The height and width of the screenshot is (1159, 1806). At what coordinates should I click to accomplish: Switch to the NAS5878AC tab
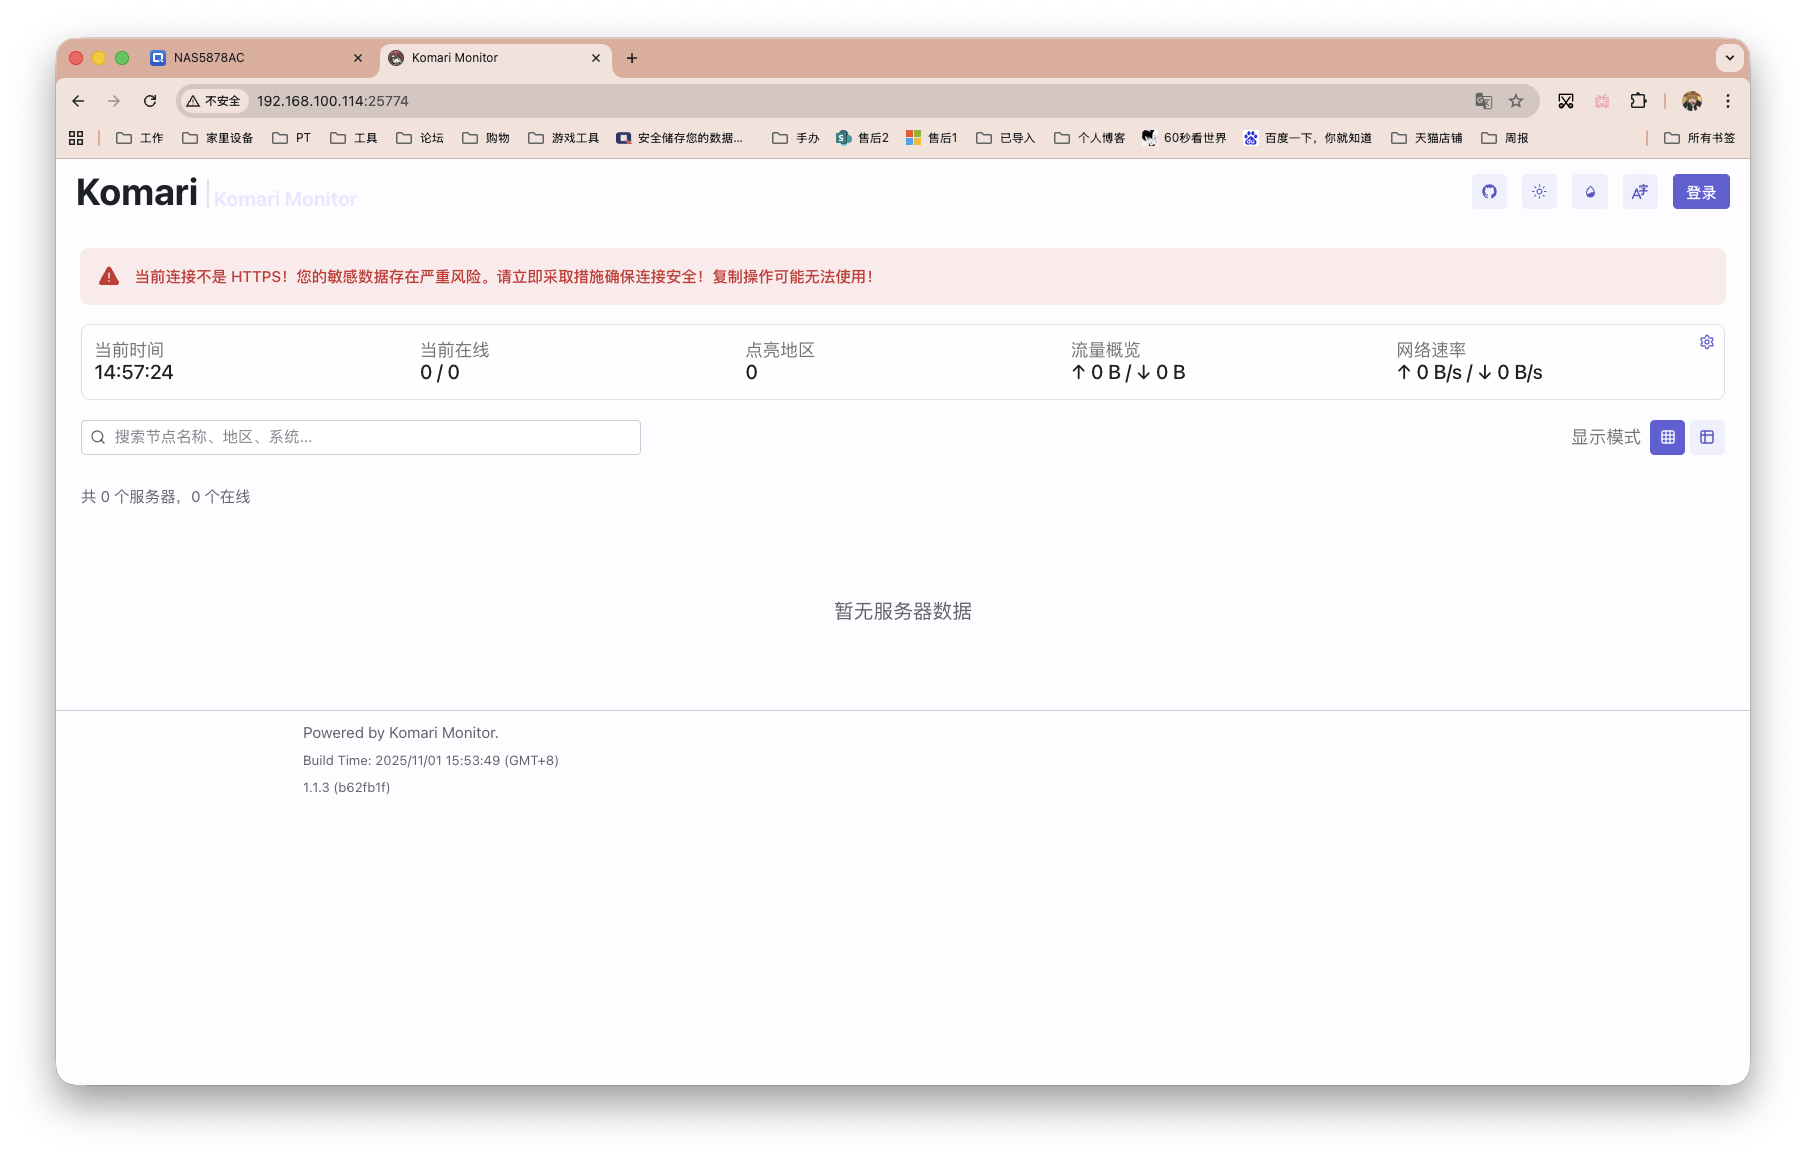coord(250,58)
